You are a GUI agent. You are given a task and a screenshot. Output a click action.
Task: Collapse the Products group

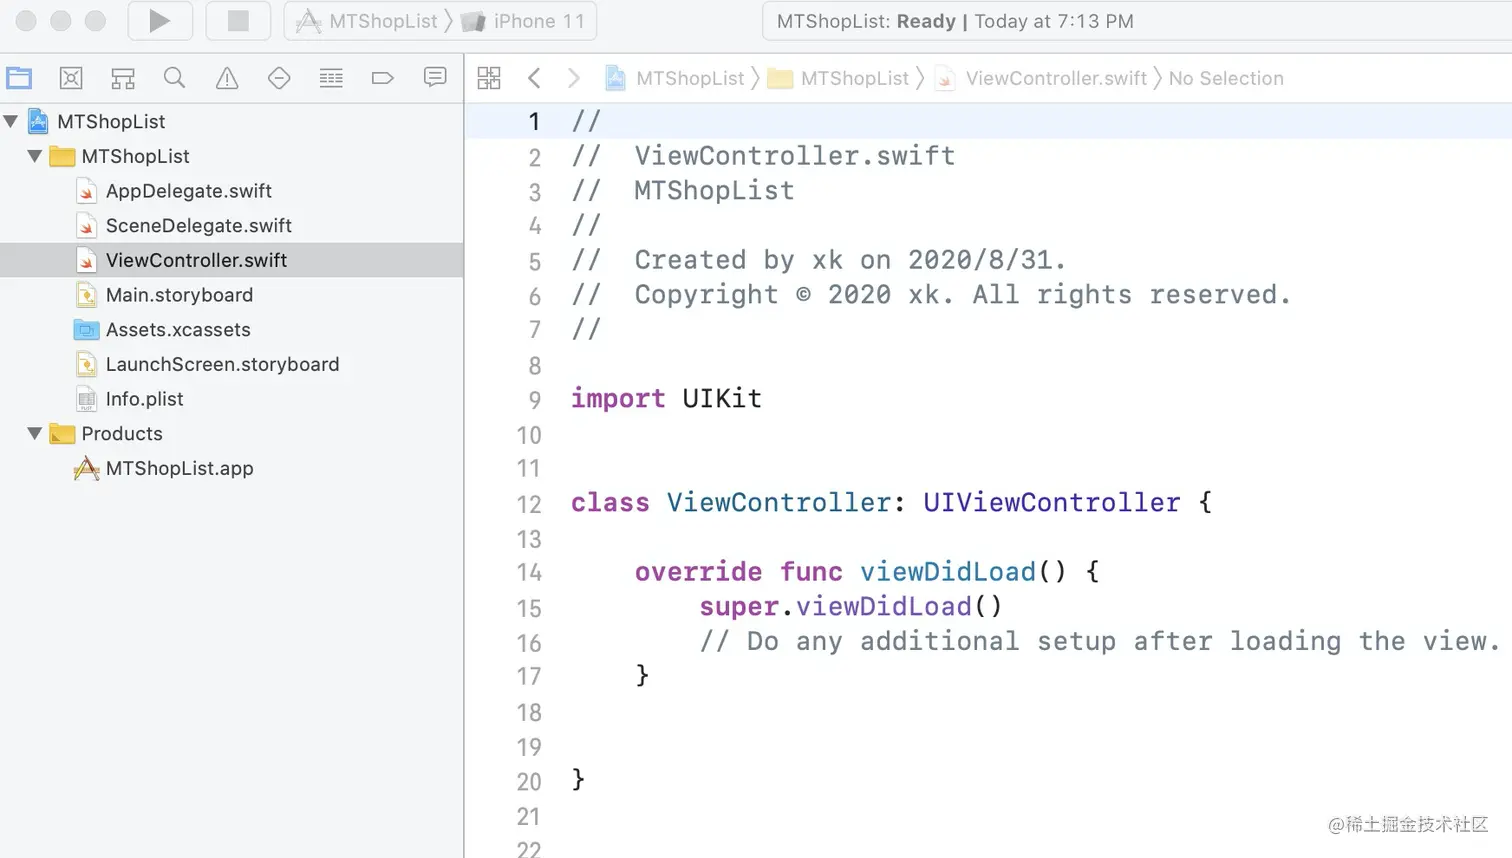[x=35, y=433]
